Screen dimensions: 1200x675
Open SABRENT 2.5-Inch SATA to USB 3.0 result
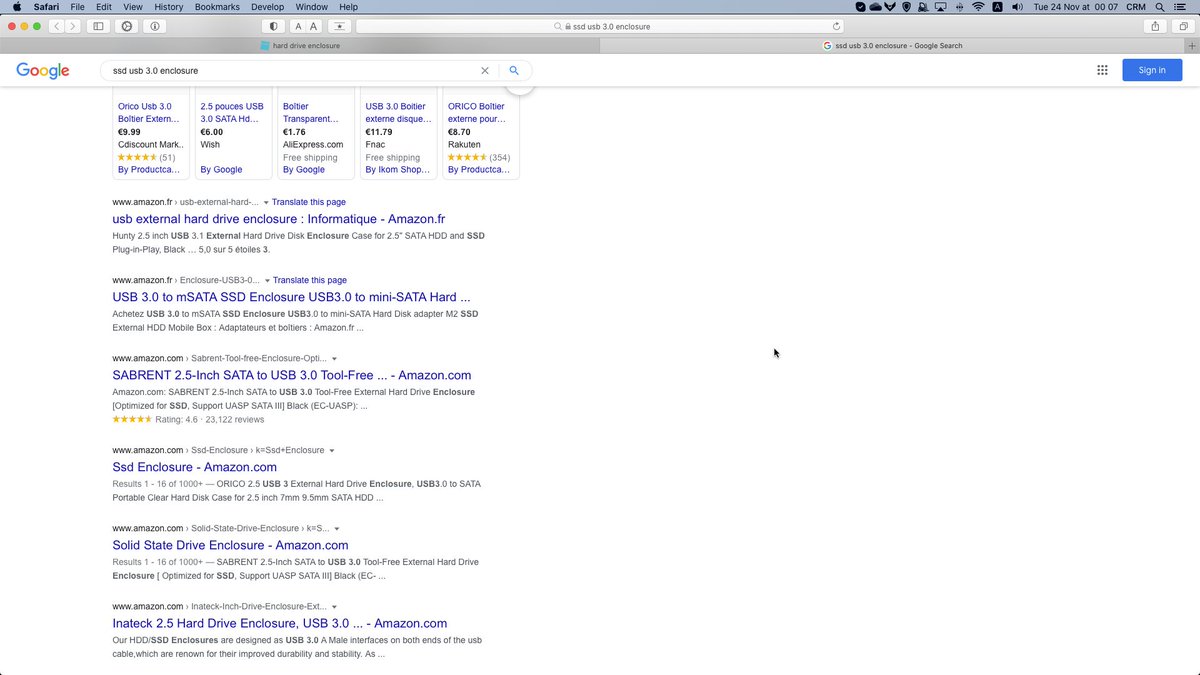292,375
